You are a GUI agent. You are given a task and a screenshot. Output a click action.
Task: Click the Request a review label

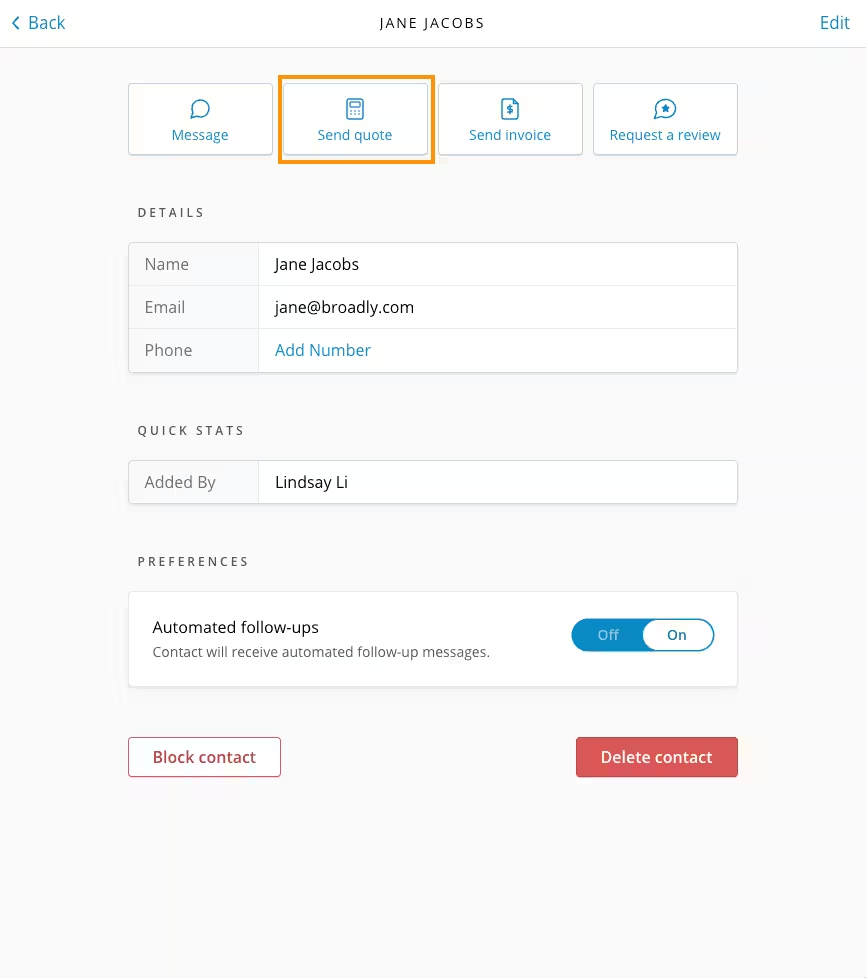(665, 135)
